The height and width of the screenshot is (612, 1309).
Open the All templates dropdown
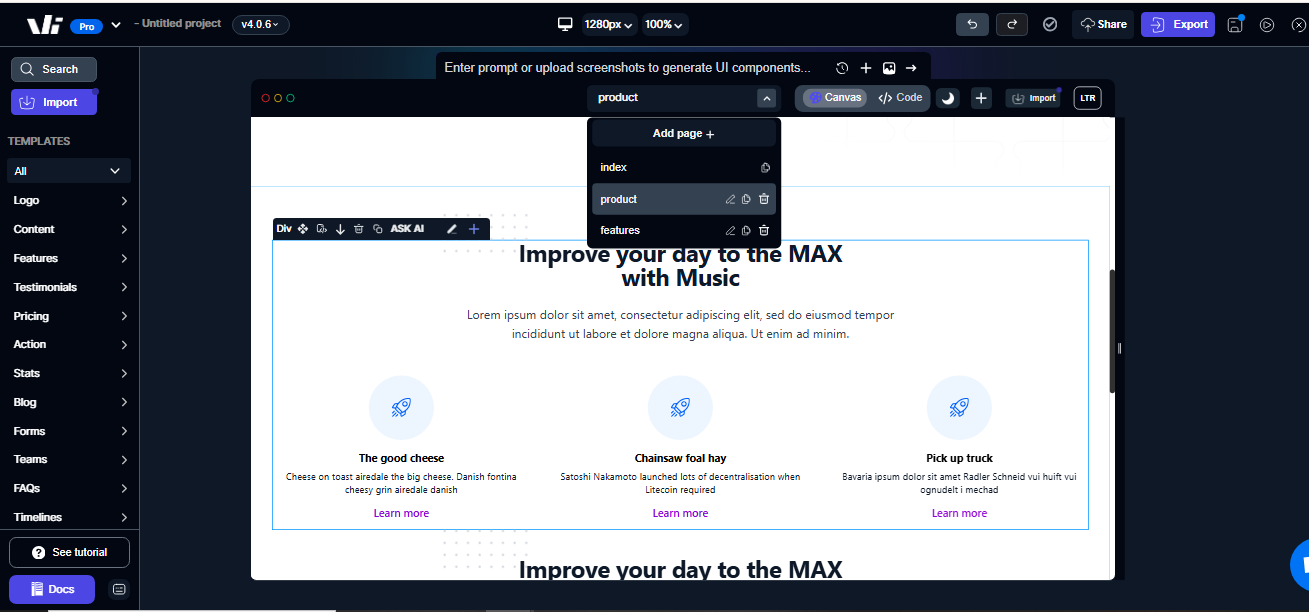(69, 171)
